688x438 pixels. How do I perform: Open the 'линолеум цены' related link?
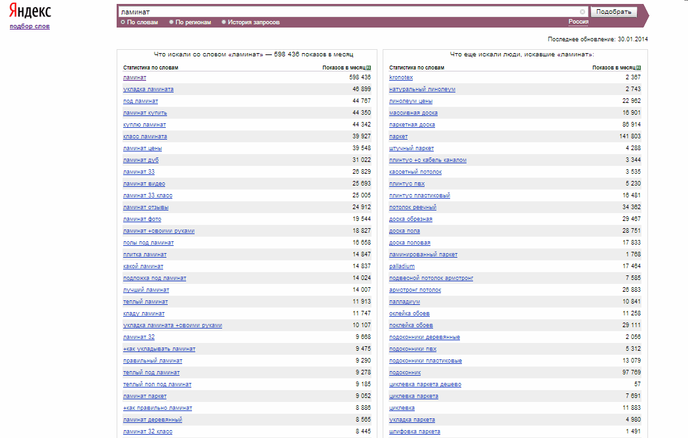[x=411, y=101]
